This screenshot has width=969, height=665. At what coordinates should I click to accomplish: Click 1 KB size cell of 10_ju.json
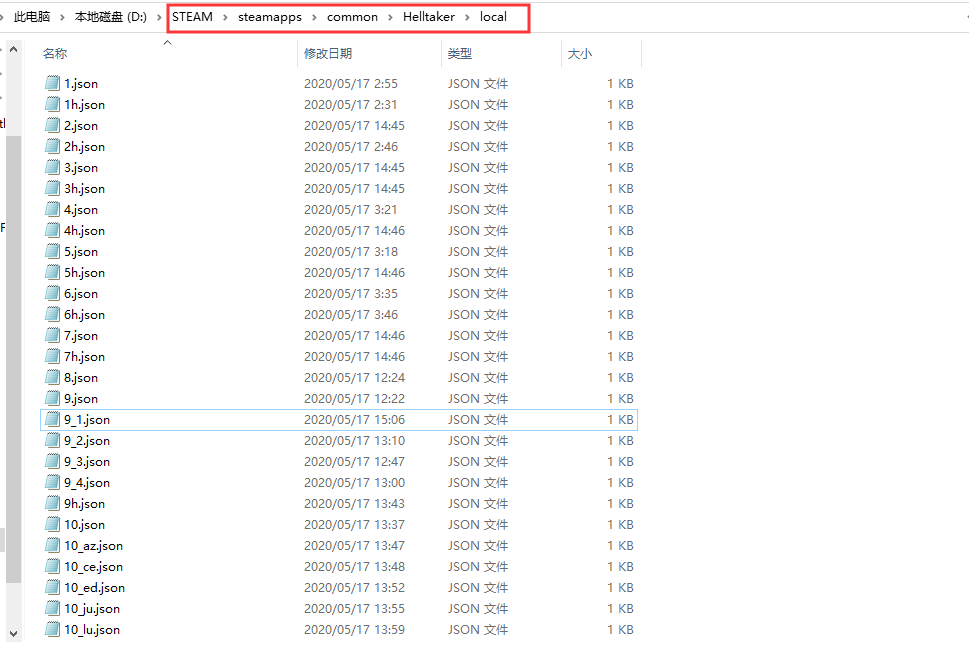click(x=620, y=609)
